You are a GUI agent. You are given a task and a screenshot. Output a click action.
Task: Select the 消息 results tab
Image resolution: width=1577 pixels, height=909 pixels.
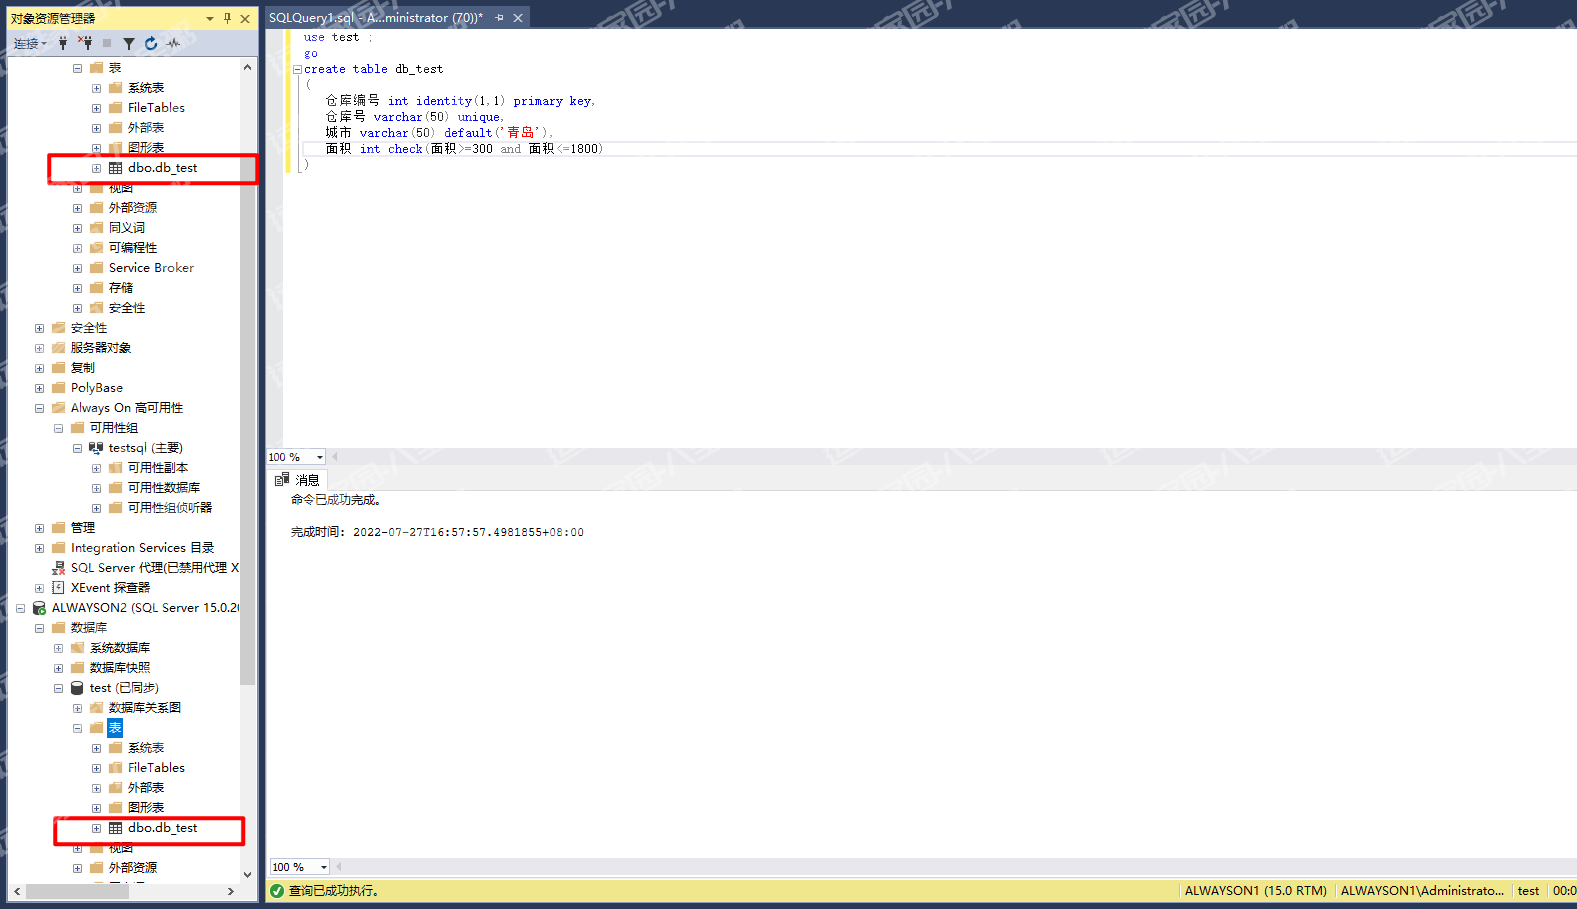click(298, 480)
